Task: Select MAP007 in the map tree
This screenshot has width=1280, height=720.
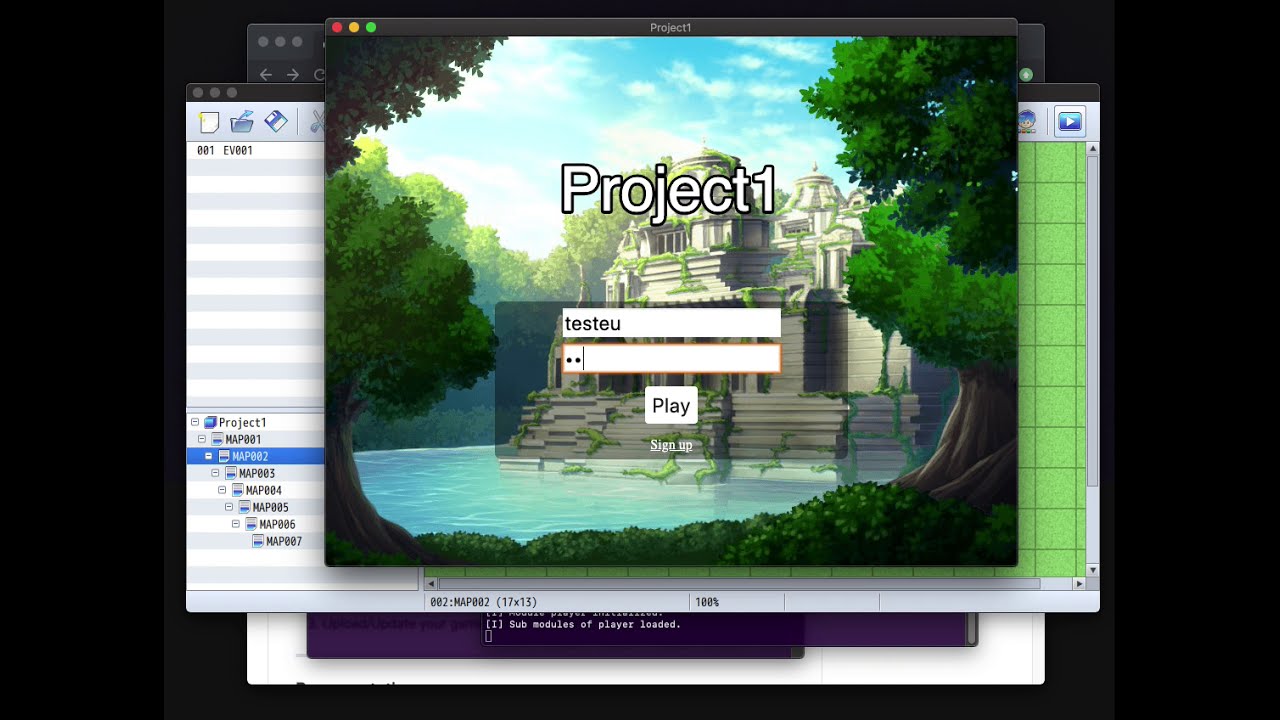Action: coord(284,541)
